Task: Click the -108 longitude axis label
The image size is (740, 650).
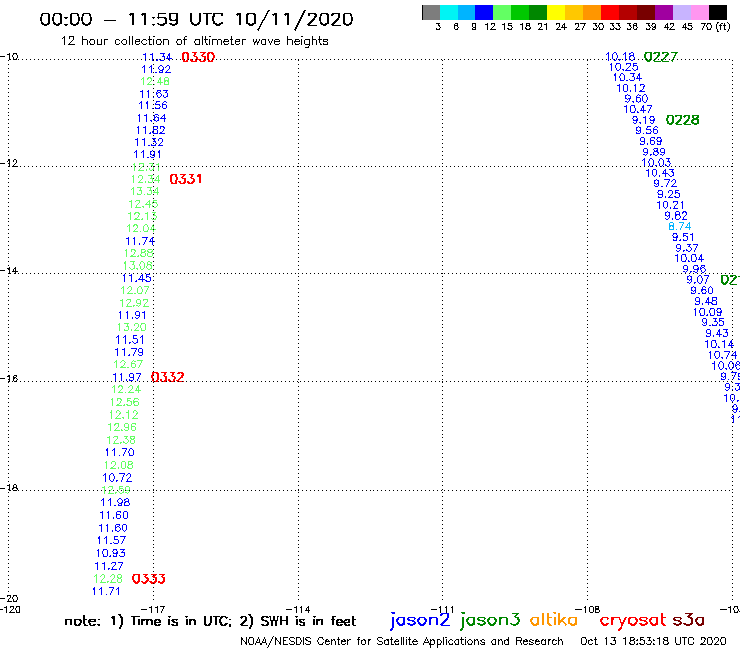Action: coord(588,609)
